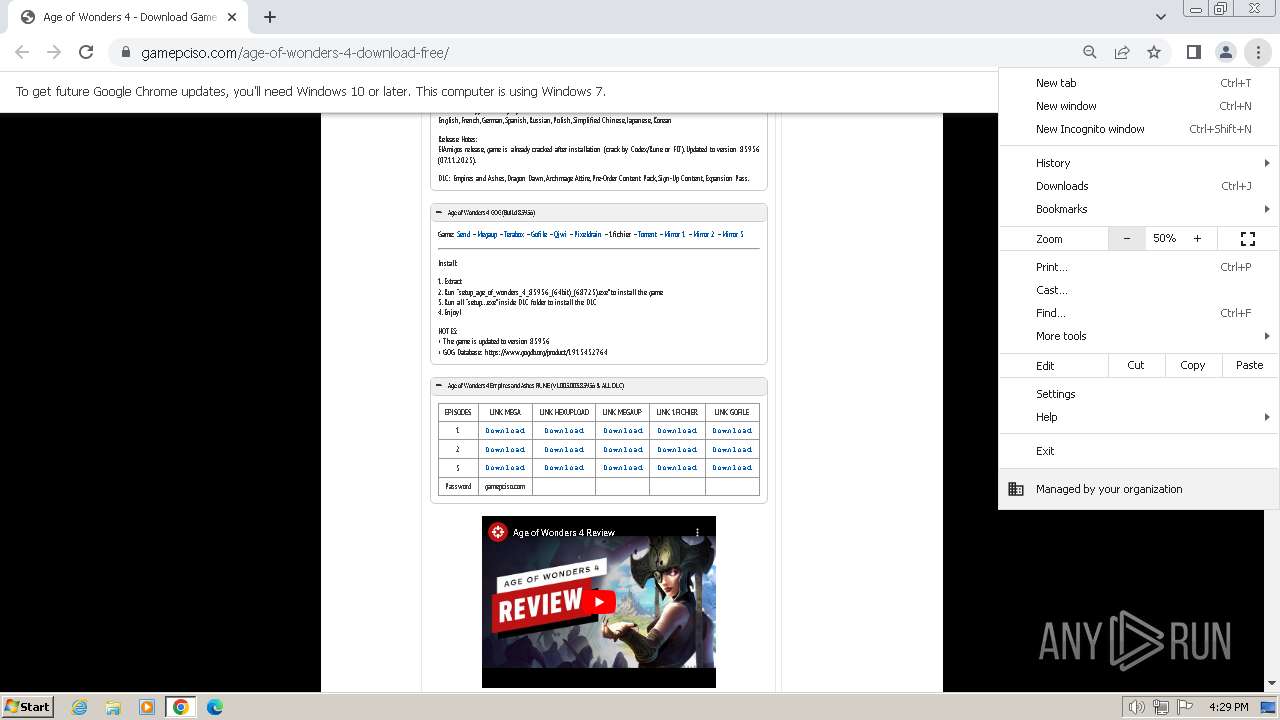Share this page via the share icon
Image resolution: width=1280 pixels, height=720 pixels.
1122,52
